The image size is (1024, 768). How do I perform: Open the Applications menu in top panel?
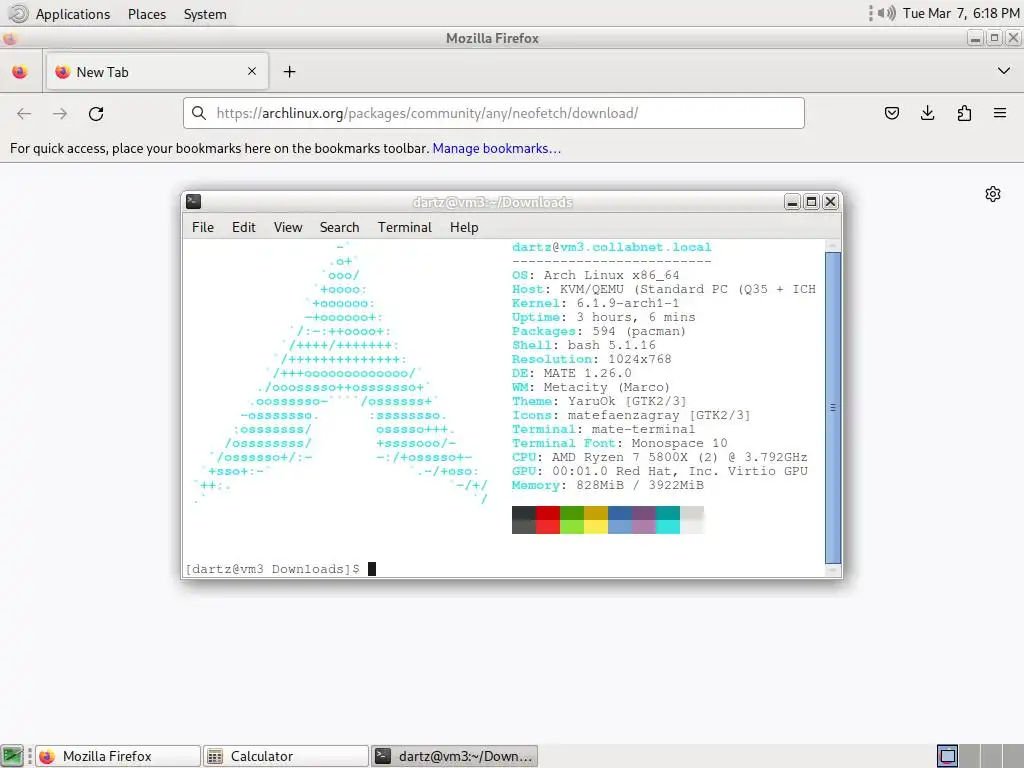[72, 14]
